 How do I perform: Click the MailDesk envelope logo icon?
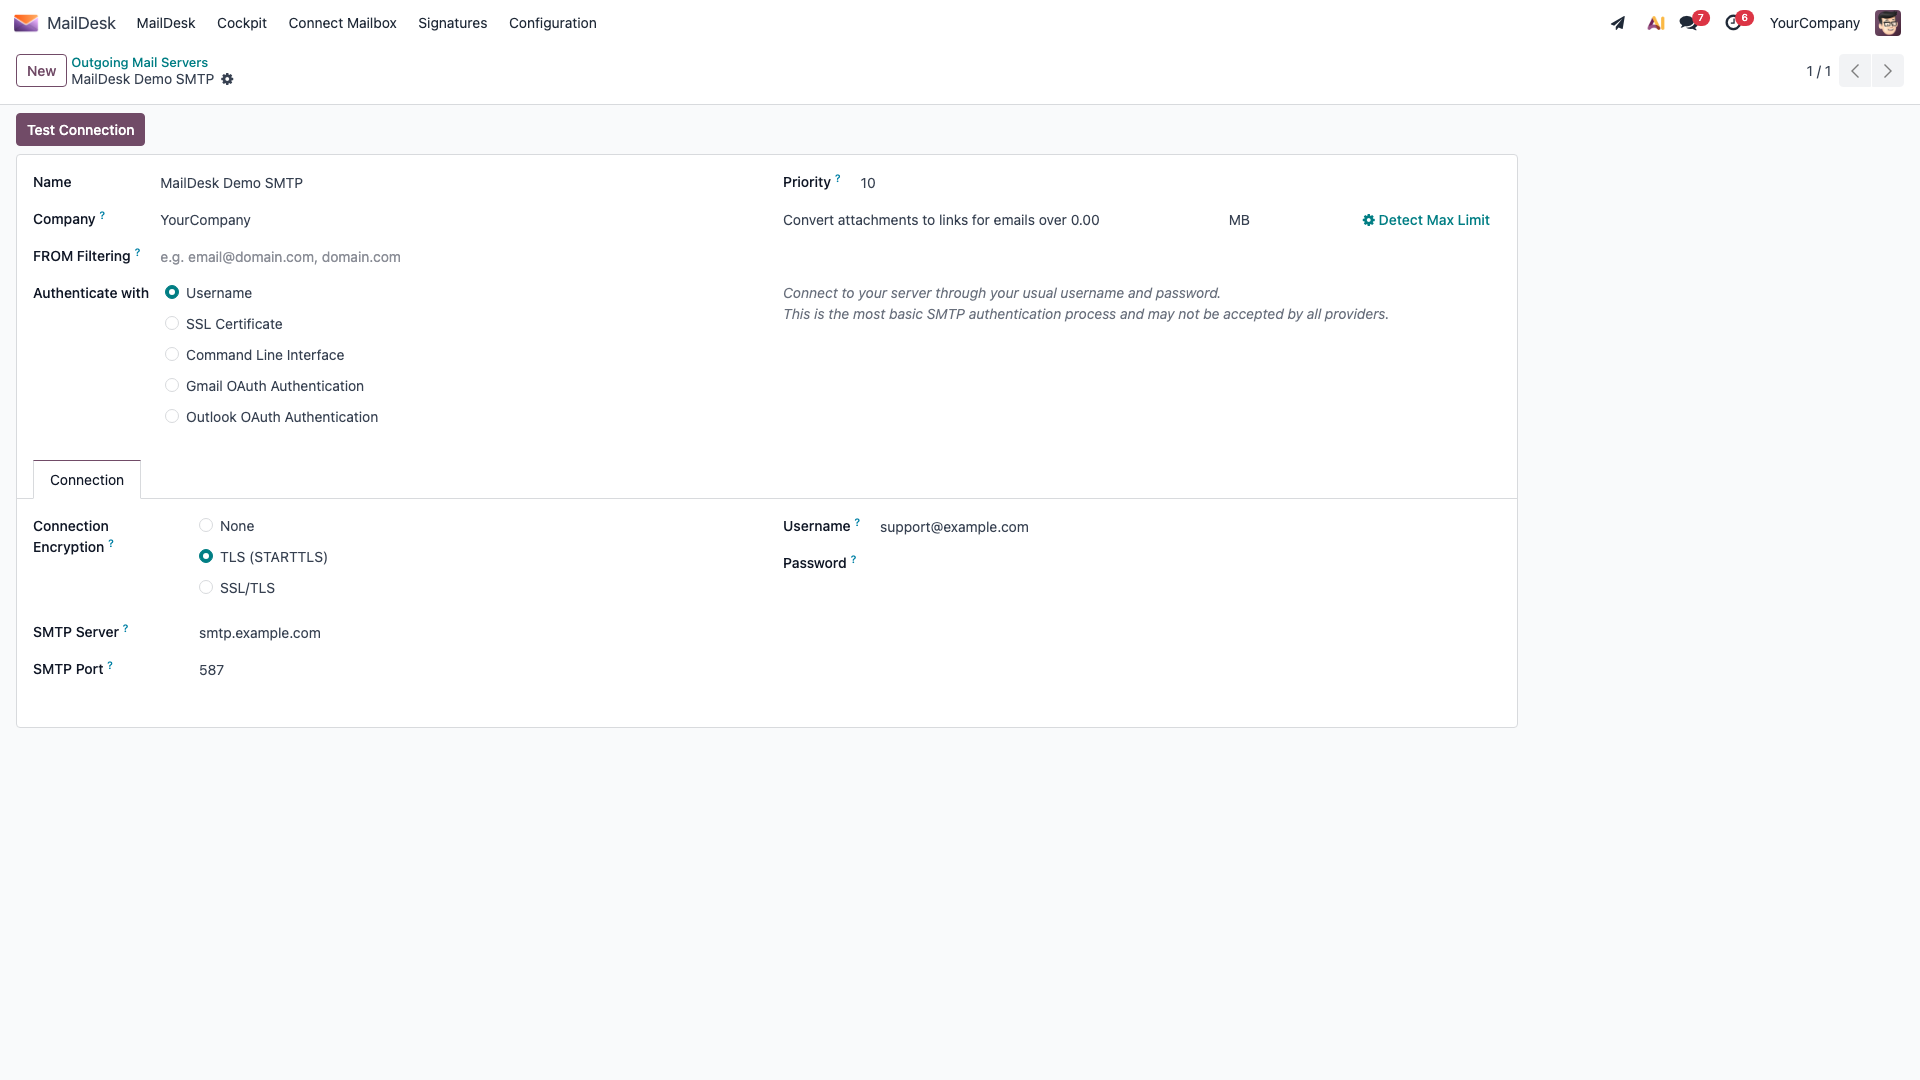tap(26, 23)
